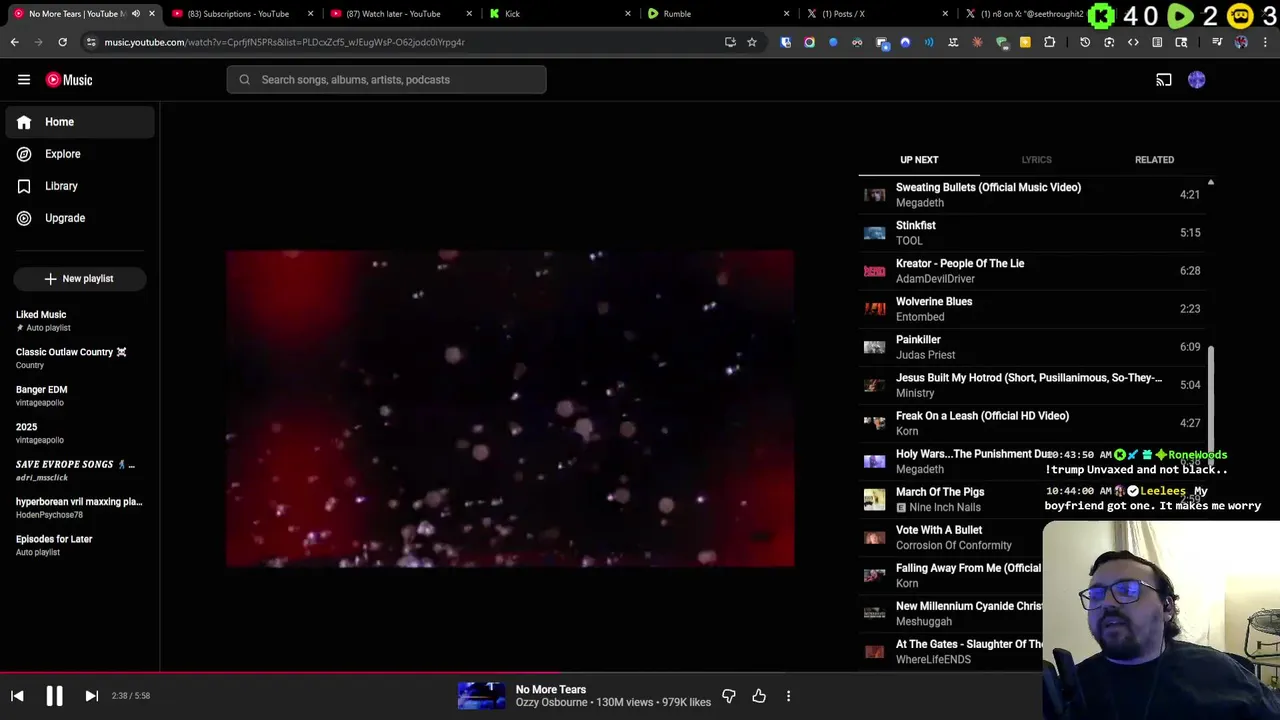Screen dimensions: 1280x720
Task: Switch to the LYRICS tab
Action: pyautogui.click(x=1036, y=160)
